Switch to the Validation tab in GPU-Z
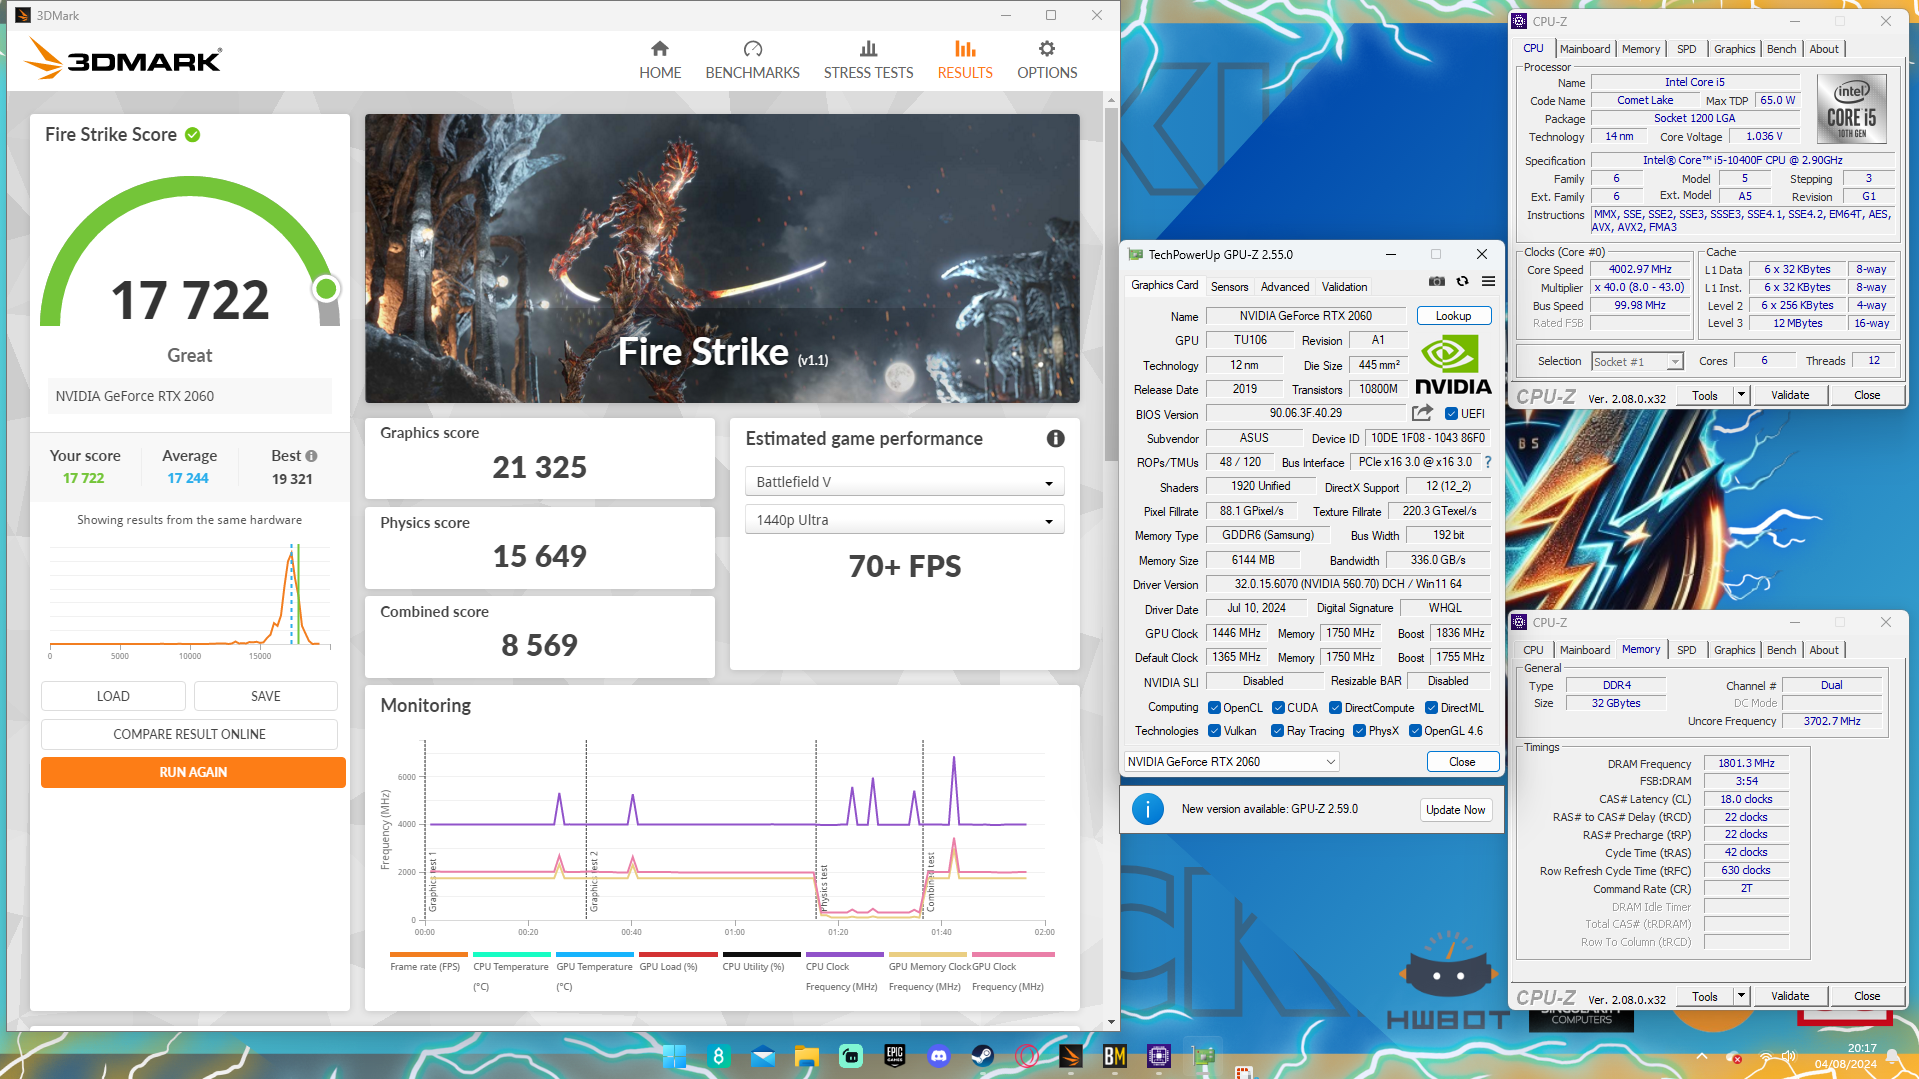Viewport: 1919px width, 1079px height. click(x=1344, y=287)
